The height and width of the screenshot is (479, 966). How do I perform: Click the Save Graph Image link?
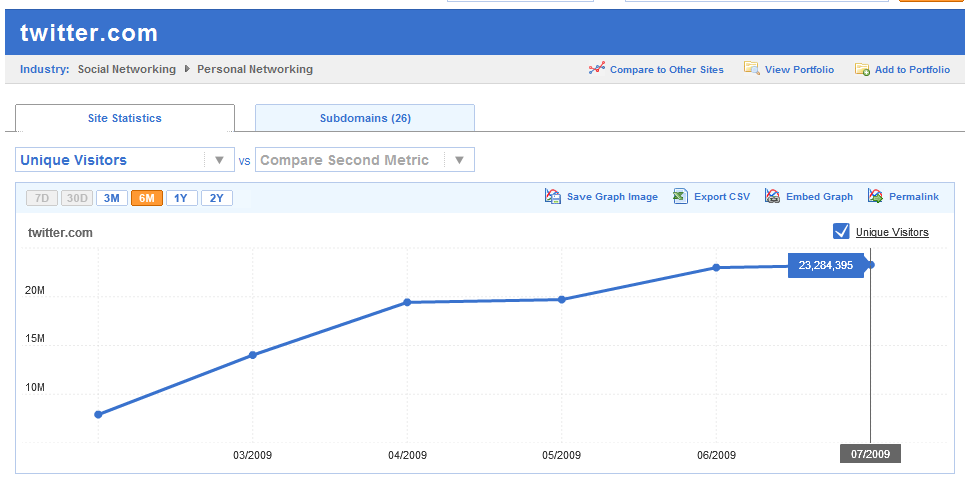[612, 197]
